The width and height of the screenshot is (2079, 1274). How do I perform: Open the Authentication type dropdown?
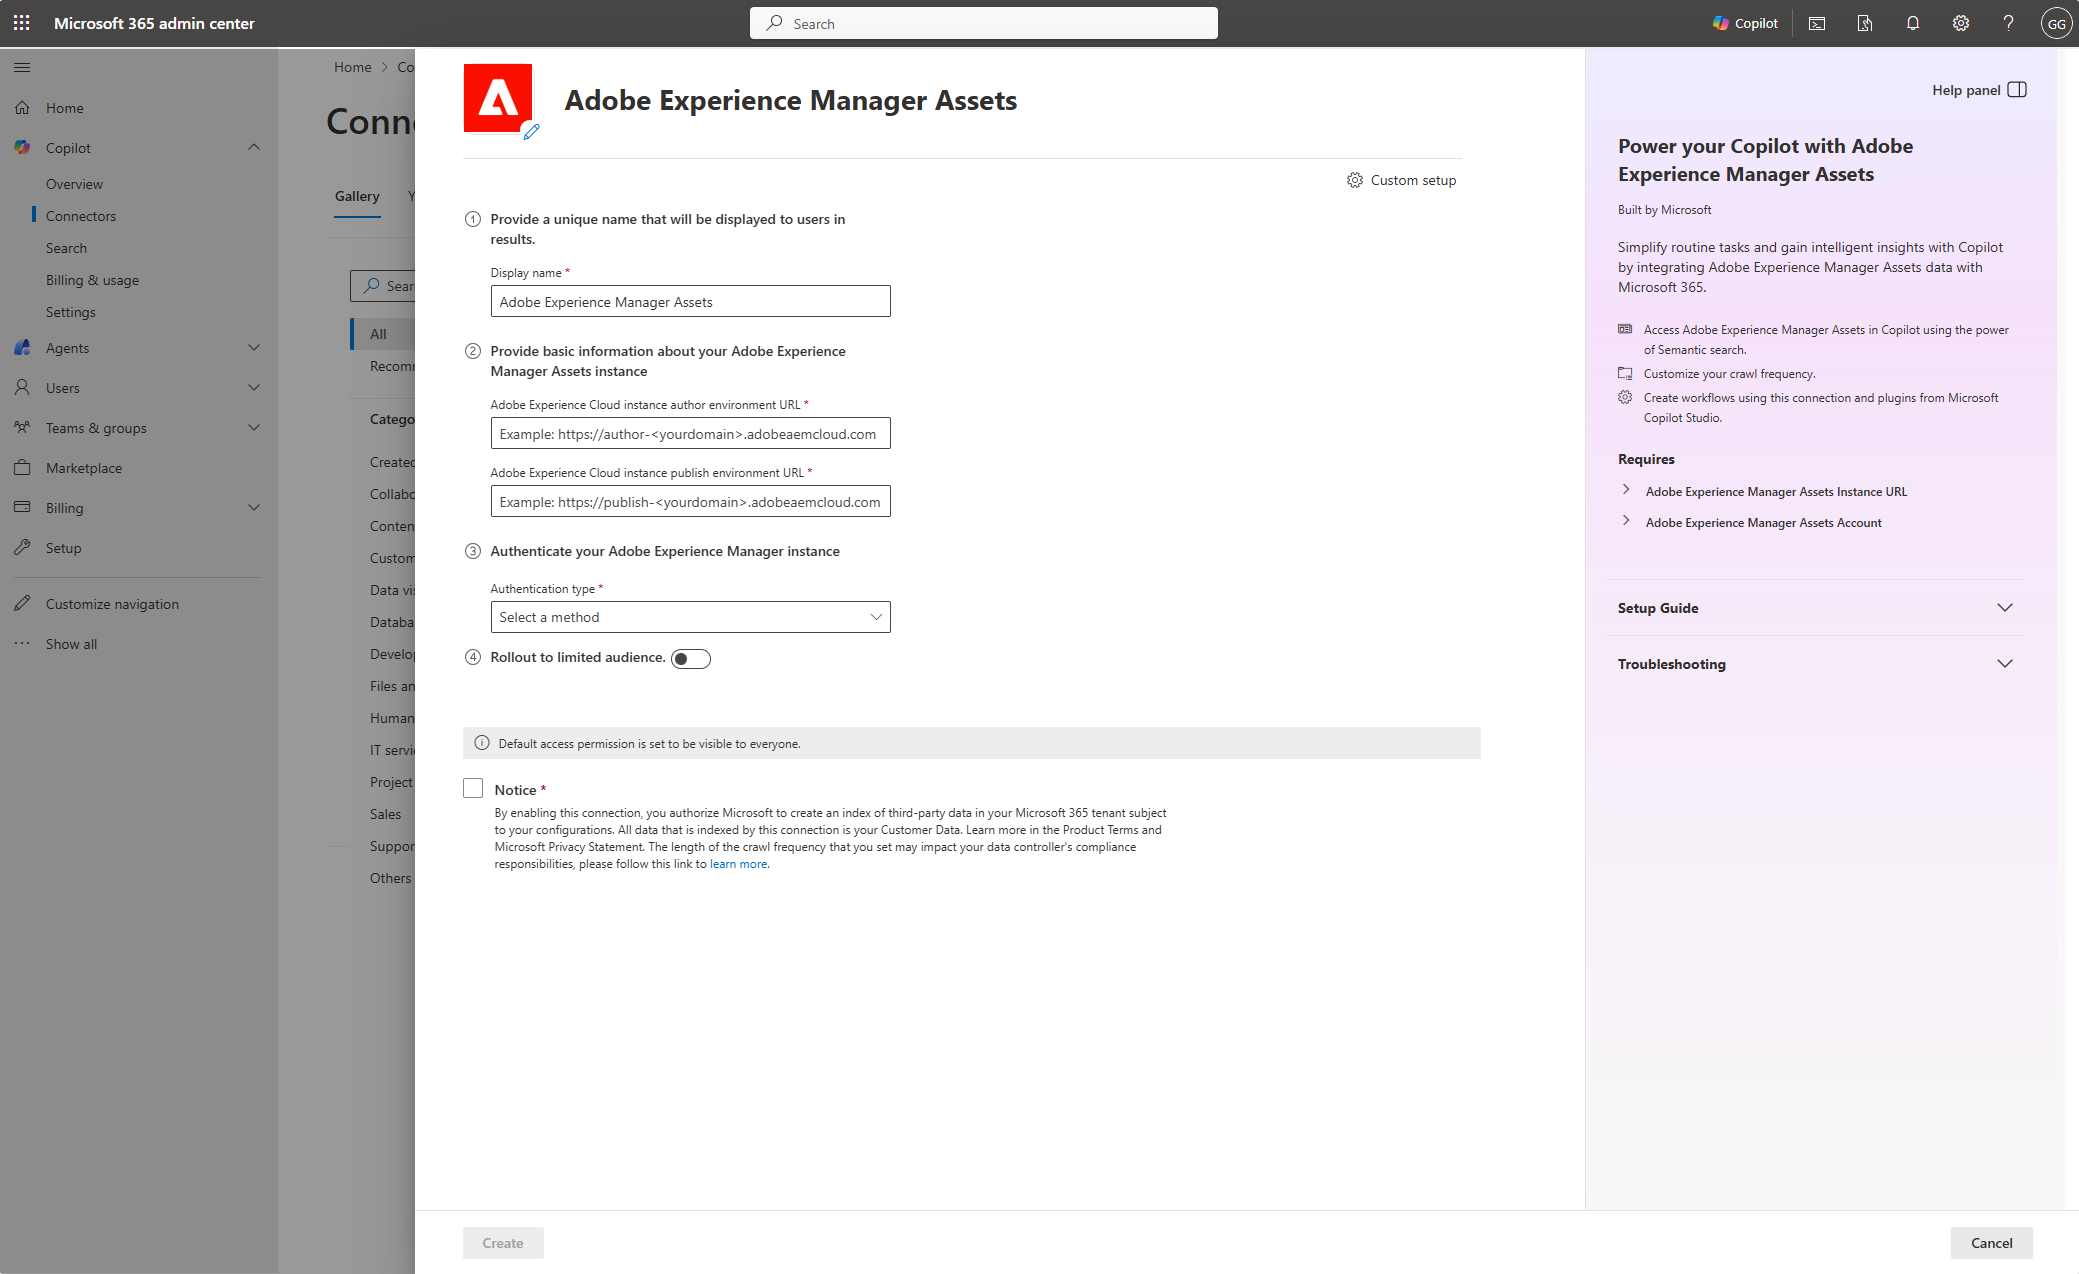click(690, 617)
